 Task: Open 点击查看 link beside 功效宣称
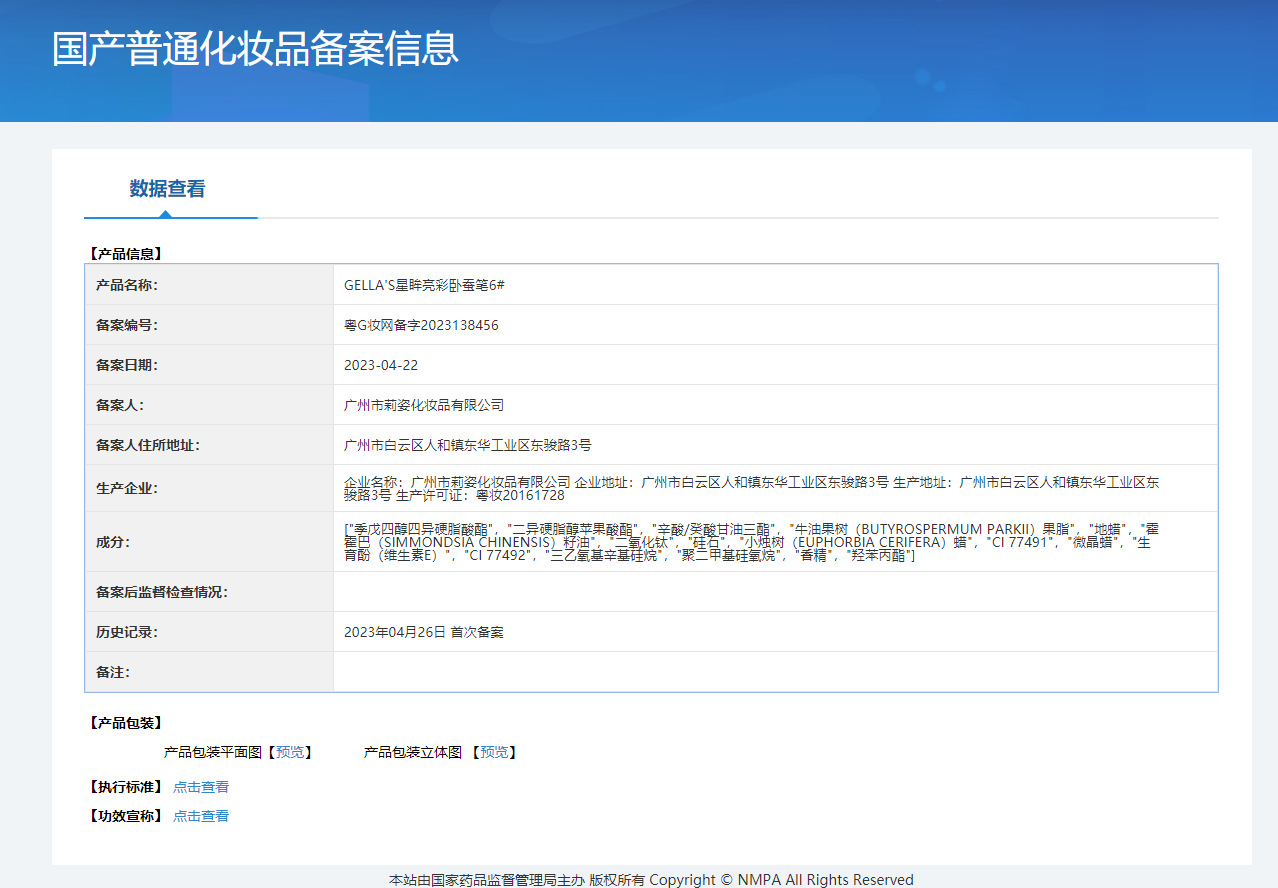tap(201, 816)
